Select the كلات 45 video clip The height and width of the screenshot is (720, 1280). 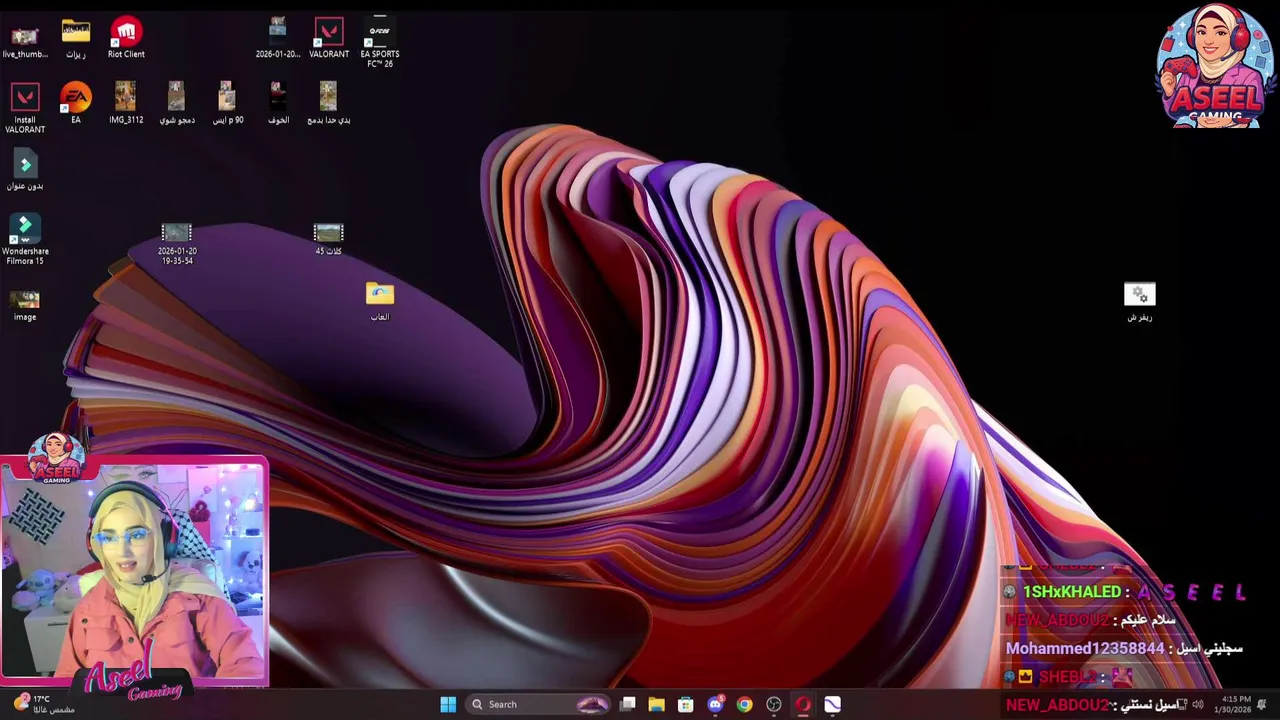pos(328,239)
